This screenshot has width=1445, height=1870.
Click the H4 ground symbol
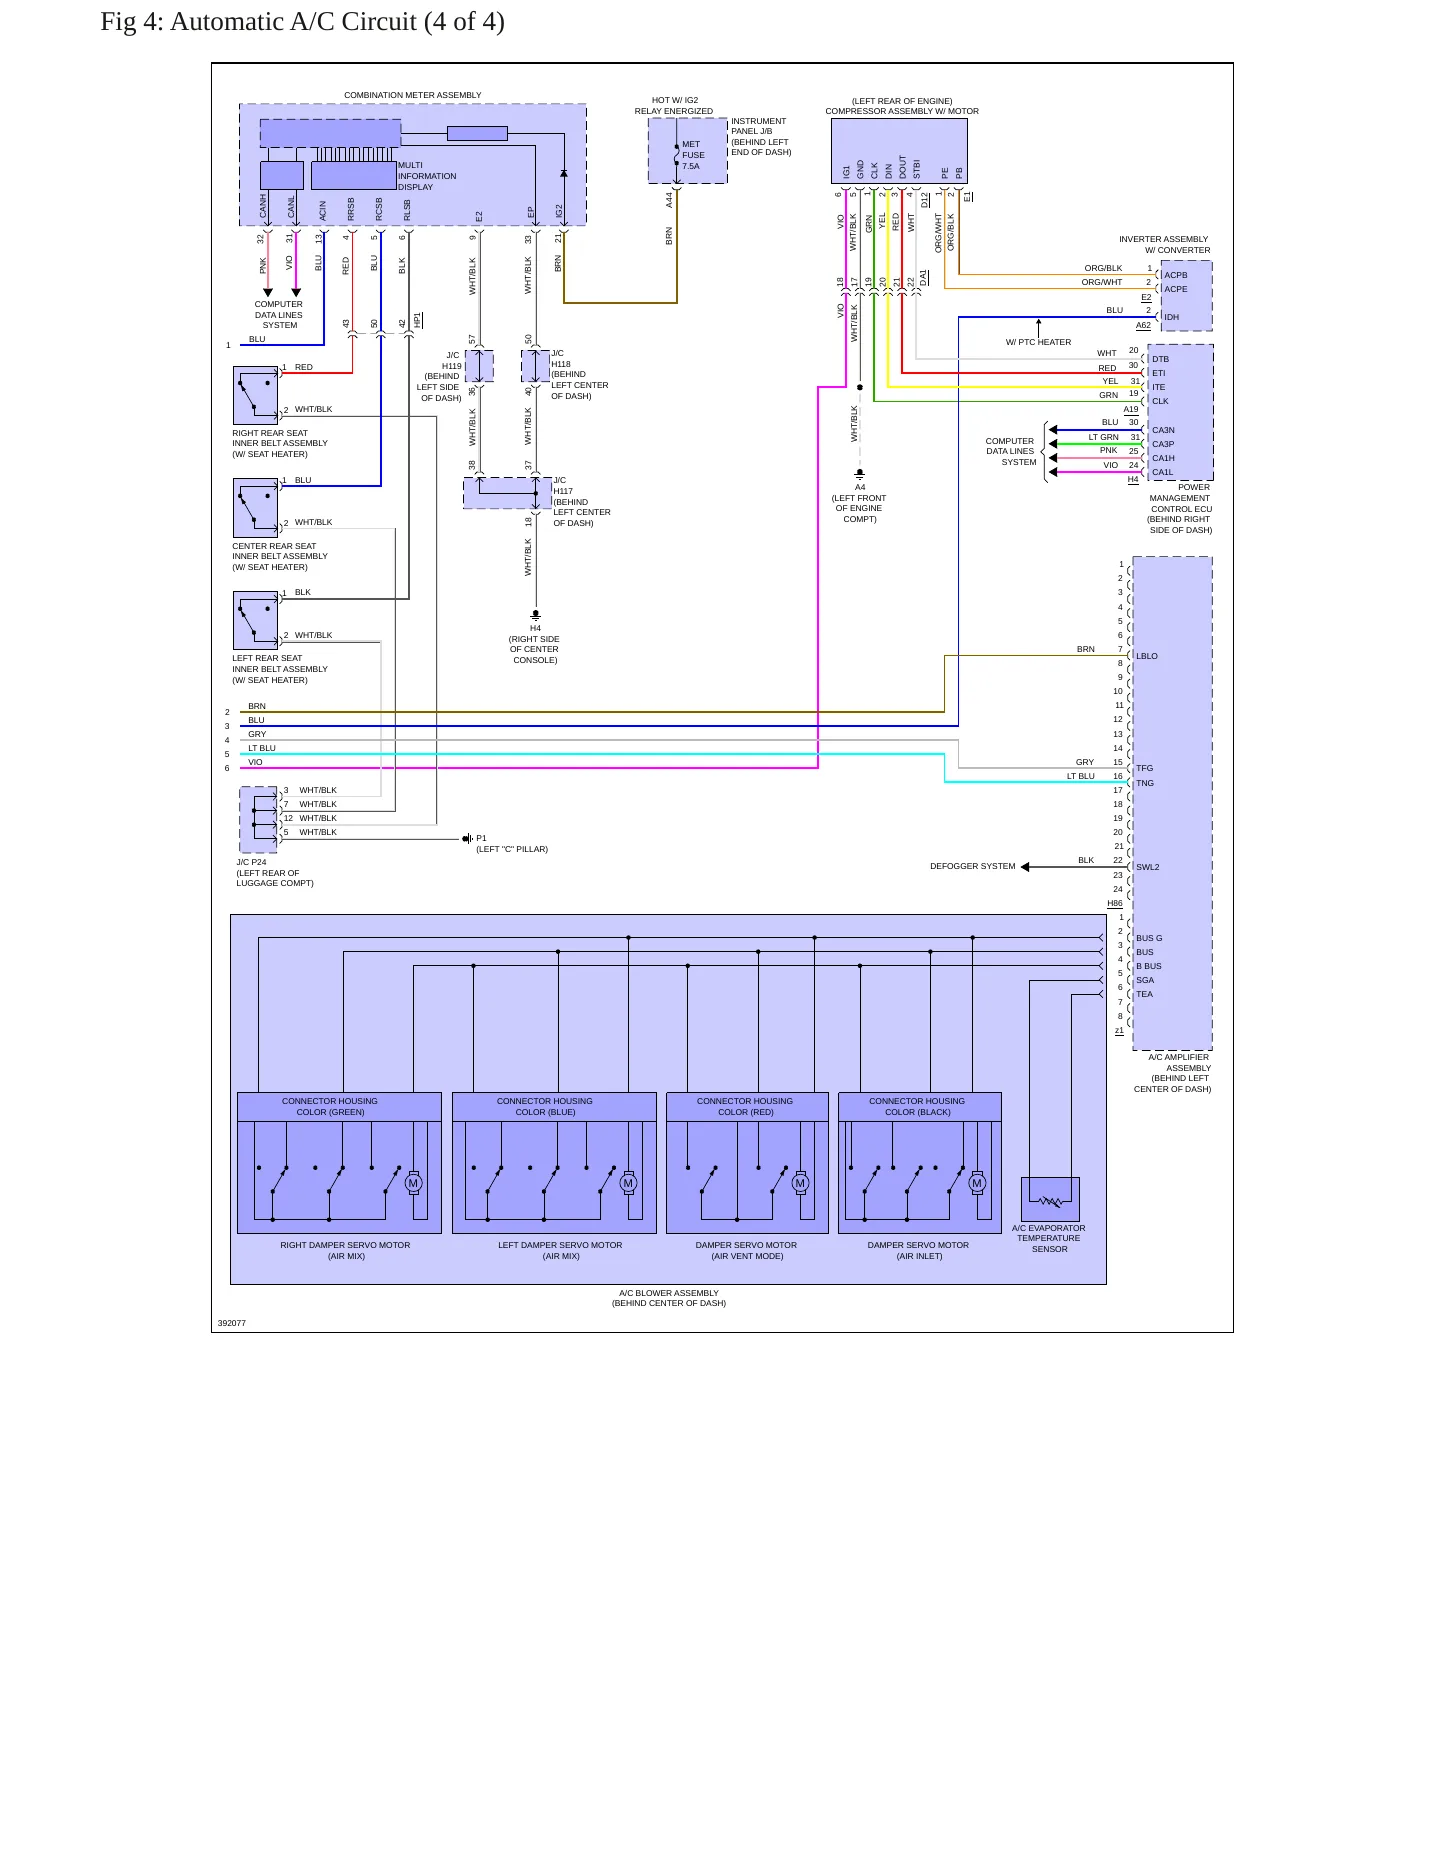pyautogui.click(x=535, y=615)
